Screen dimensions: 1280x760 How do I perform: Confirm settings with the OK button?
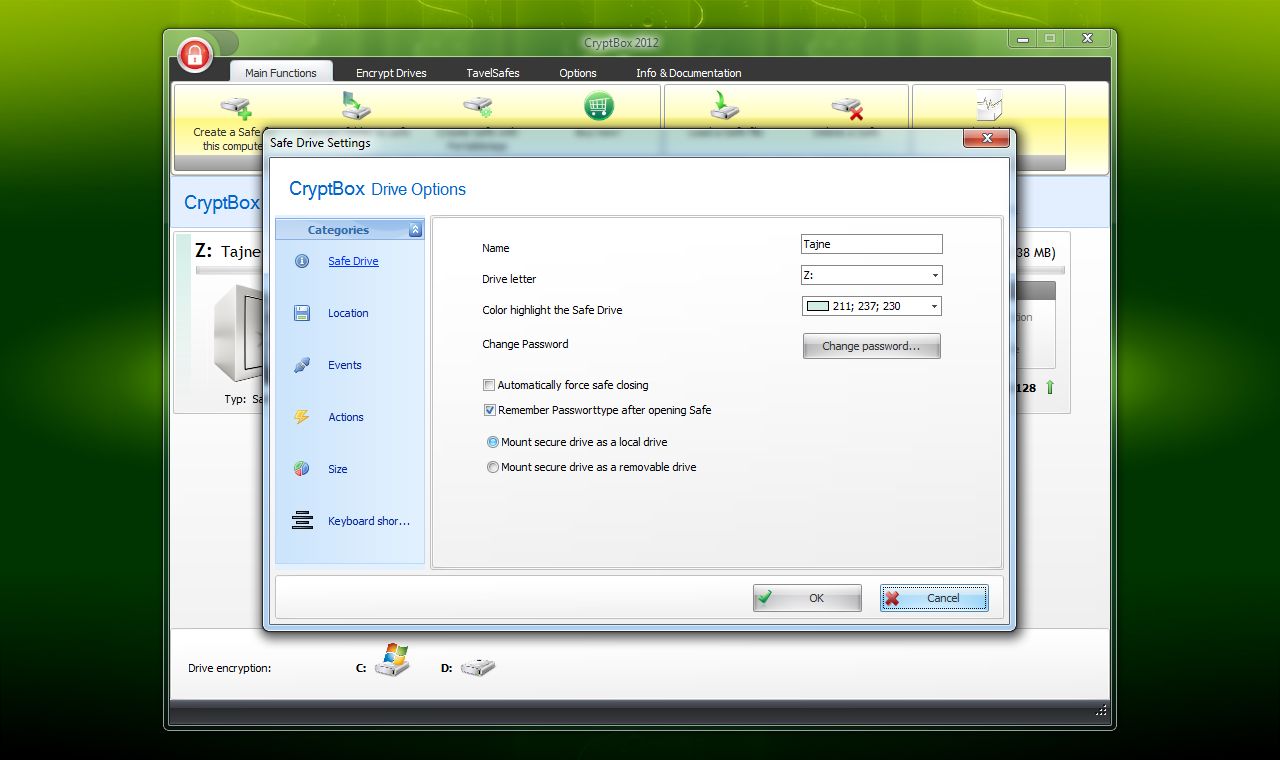[807, 598]
